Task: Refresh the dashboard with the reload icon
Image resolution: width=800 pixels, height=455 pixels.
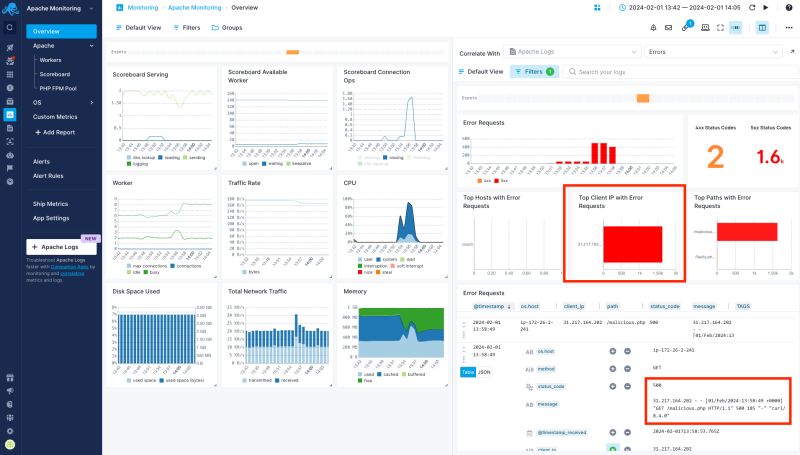Action: click(x=752, y=8)
